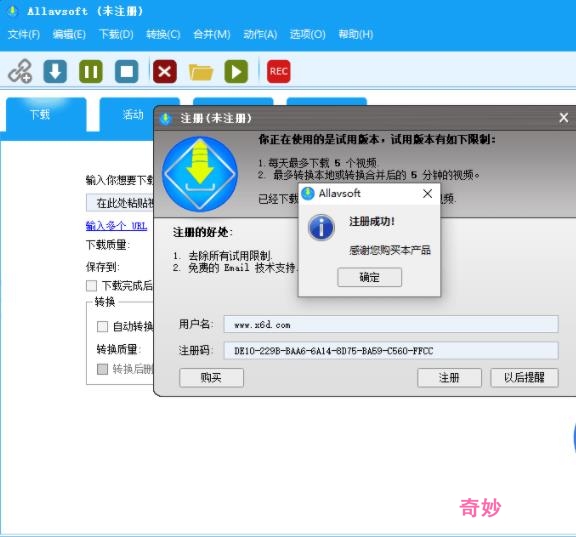Open the 转换(C) menu

coord(163,35)
